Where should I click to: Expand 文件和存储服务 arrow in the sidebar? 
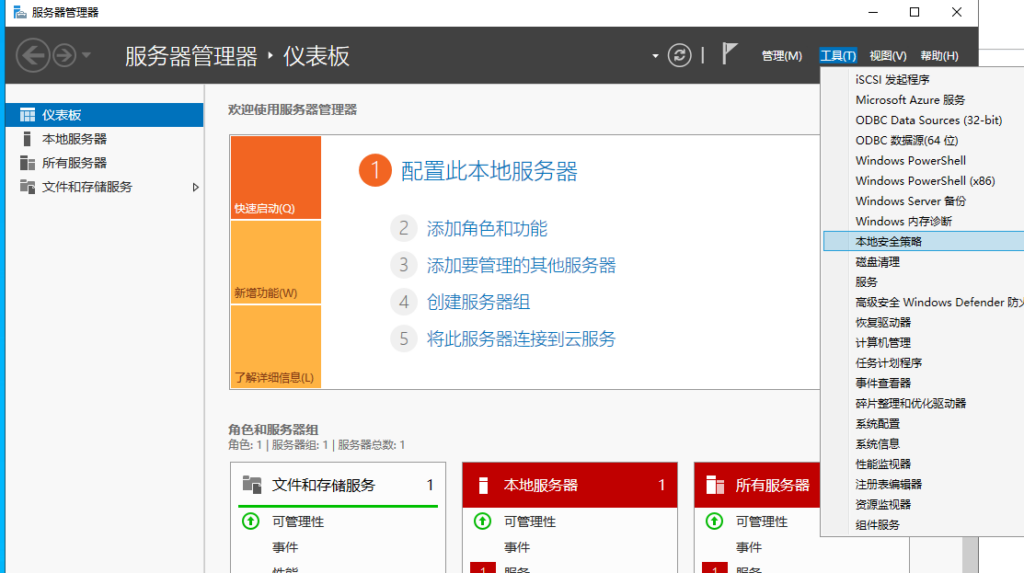[196, 187]
